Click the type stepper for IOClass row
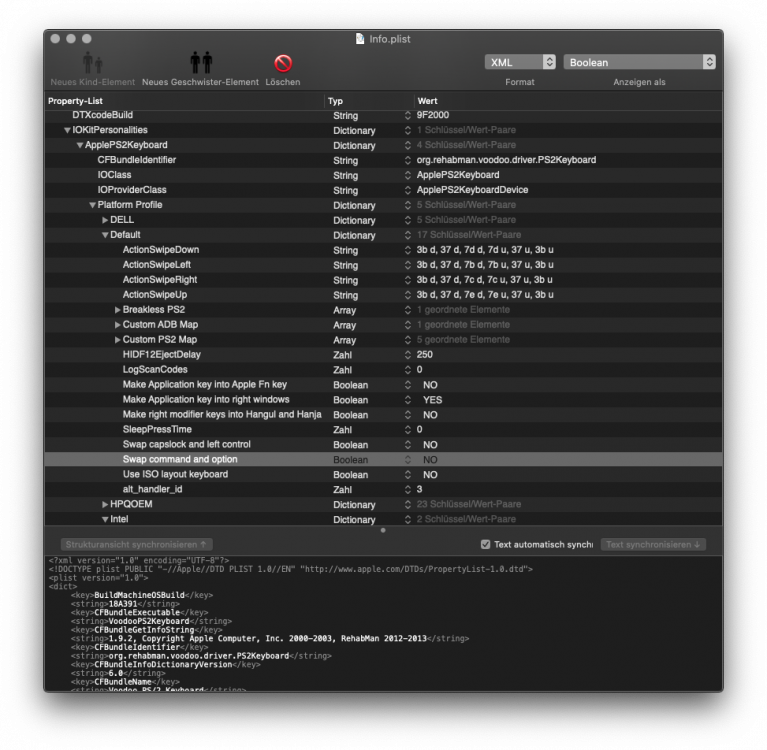 (x=407, y=175)
